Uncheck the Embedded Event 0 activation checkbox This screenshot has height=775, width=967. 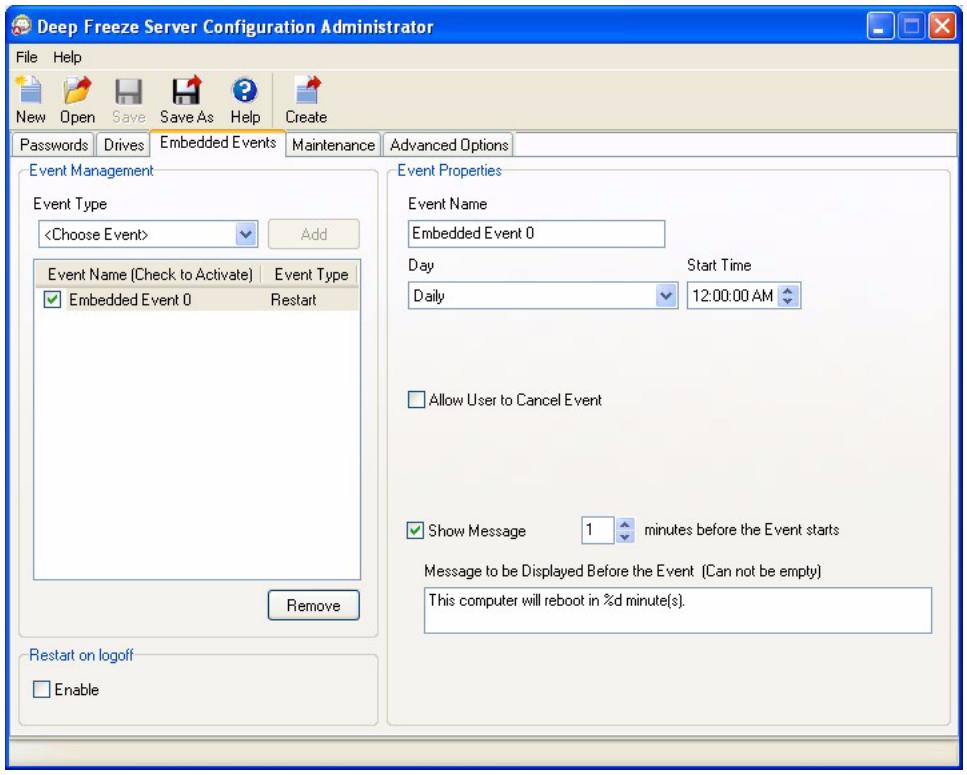click(52, 300)
